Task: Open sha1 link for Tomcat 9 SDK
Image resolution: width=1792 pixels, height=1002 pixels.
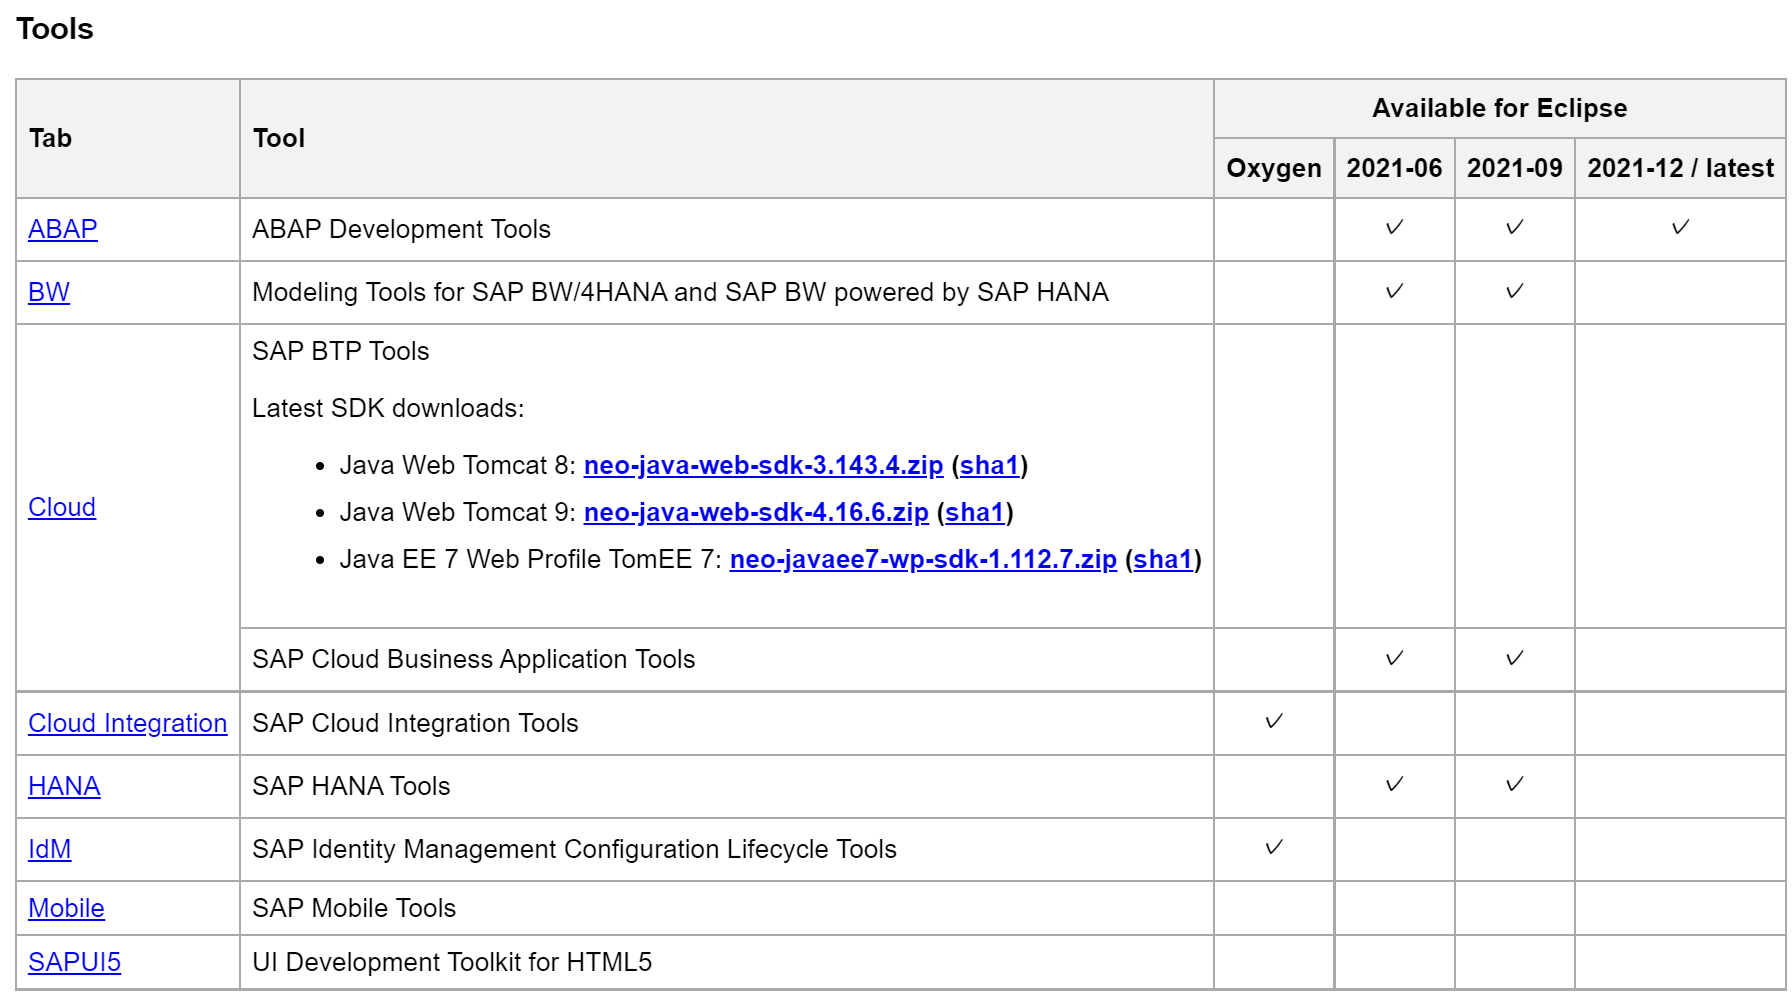Action: 975,512
